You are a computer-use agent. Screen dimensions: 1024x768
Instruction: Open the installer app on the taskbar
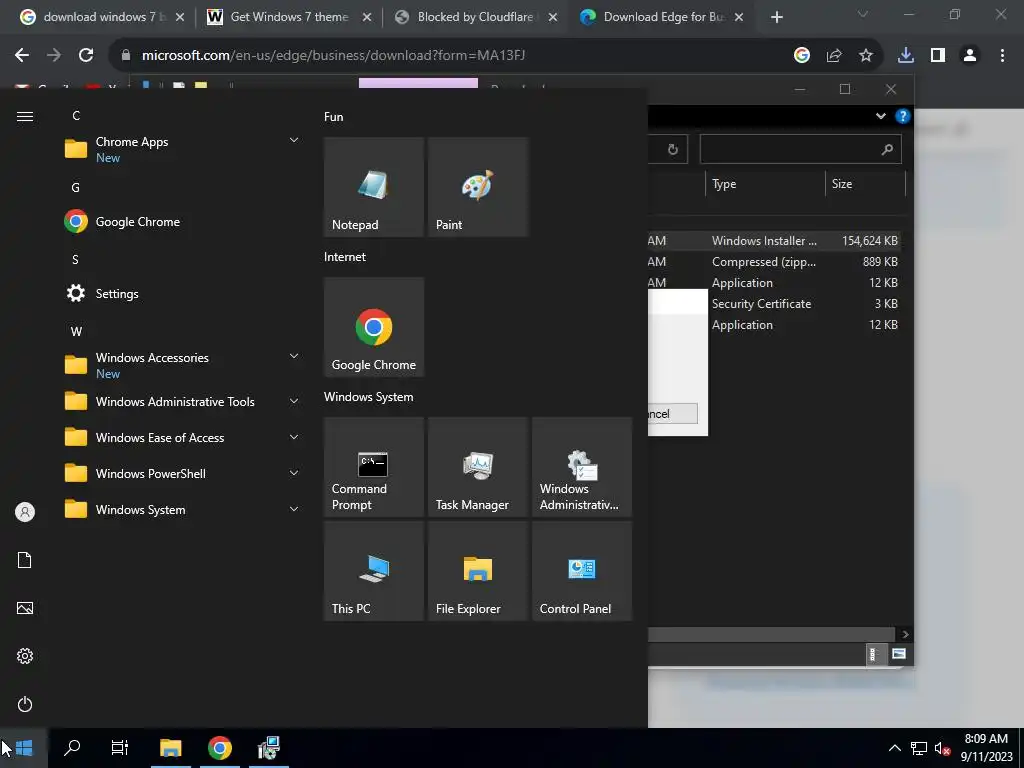point(268,748)
